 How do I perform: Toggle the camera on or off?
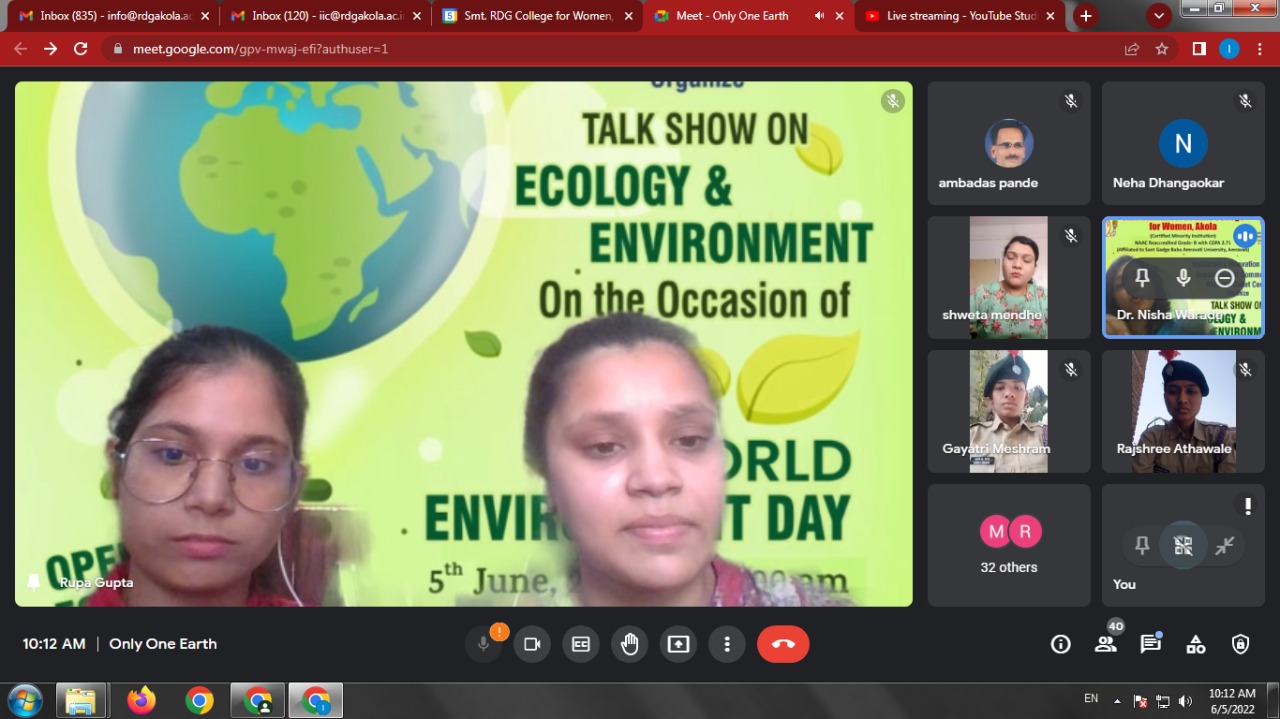pos(532,644)
